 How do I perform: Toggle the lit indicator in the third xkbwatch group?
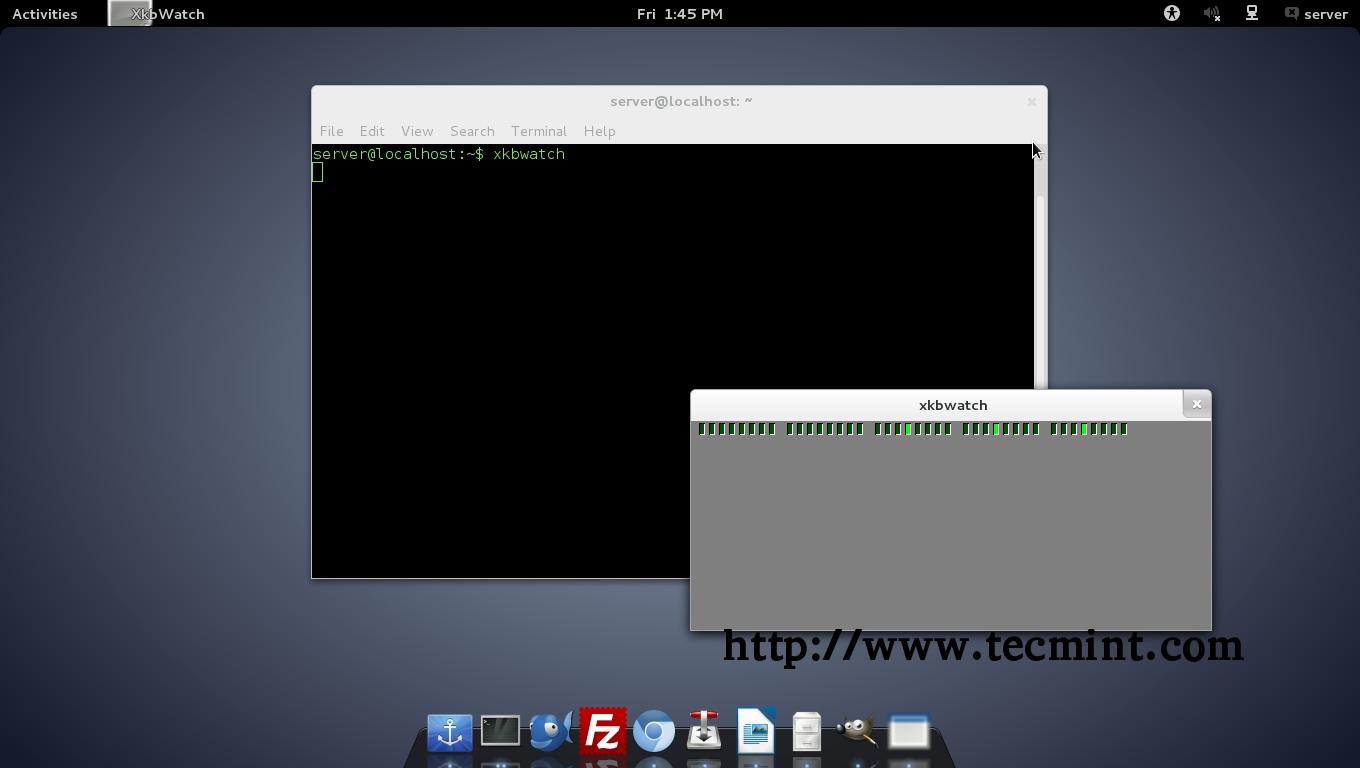click(909, 429)
